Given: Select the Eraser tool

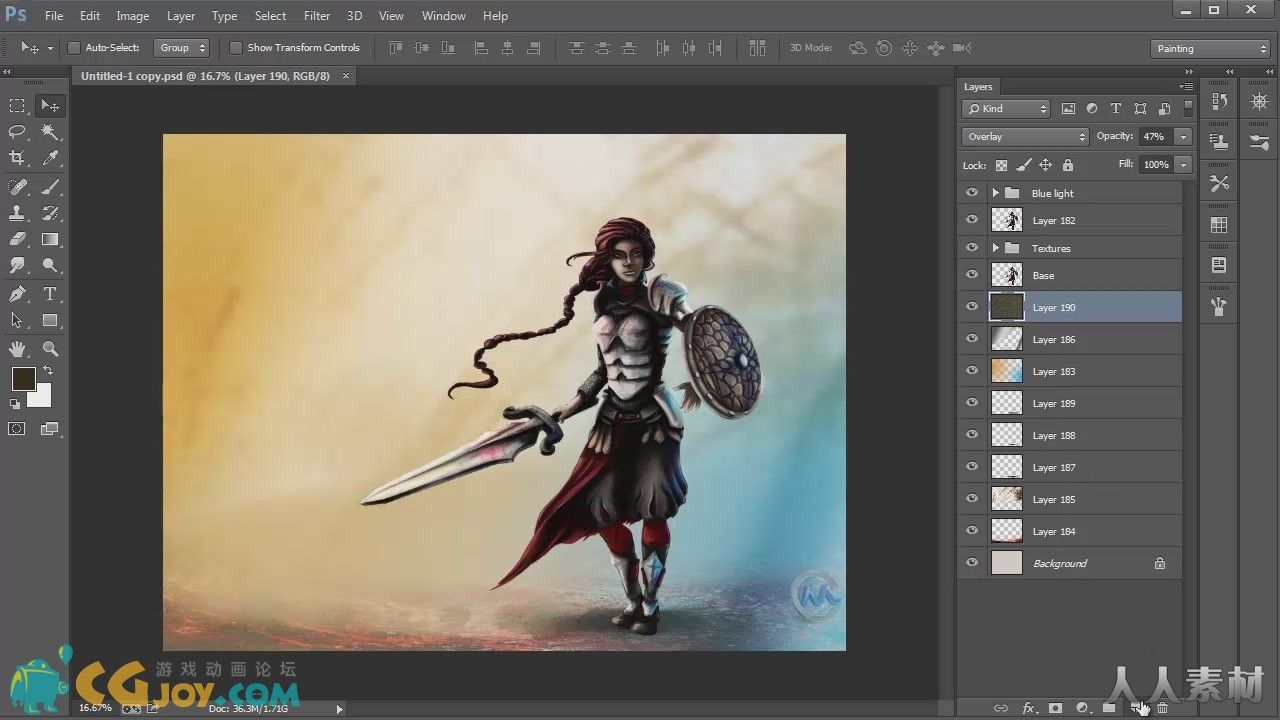Looking at the screenshot, I should pos(17,239).
